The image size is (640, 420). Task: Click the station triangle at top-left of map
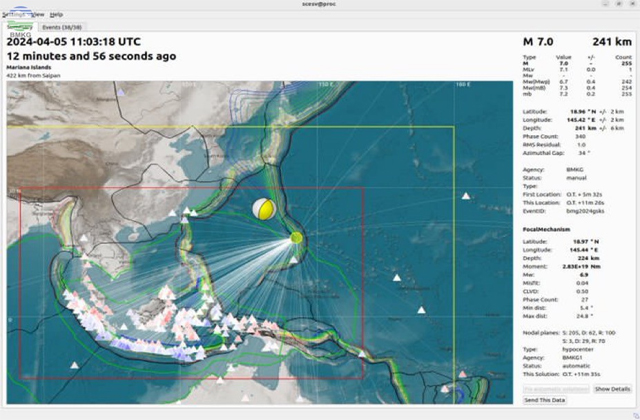click(121, 91)
